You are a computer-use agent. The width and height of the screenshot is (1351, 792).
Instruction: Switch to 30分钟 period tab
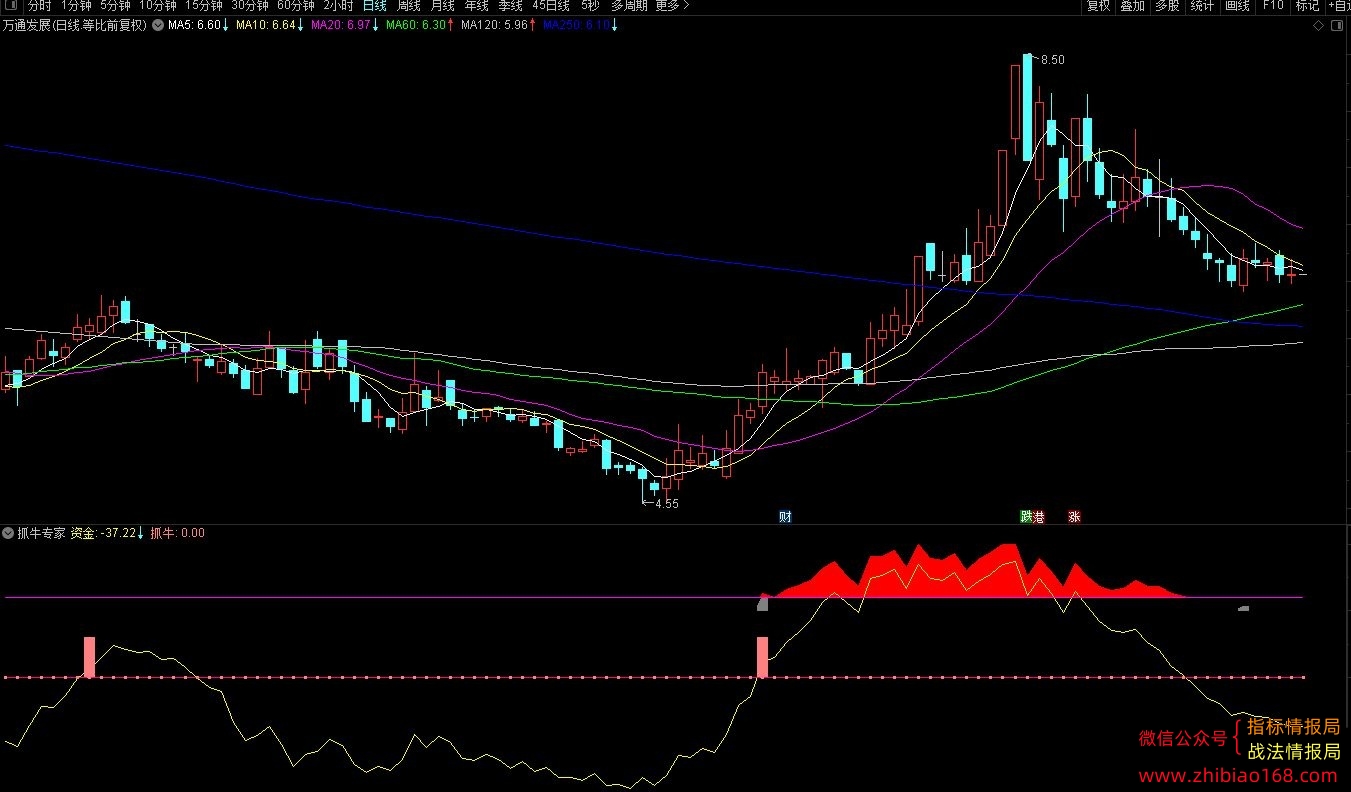pos(250,6)
